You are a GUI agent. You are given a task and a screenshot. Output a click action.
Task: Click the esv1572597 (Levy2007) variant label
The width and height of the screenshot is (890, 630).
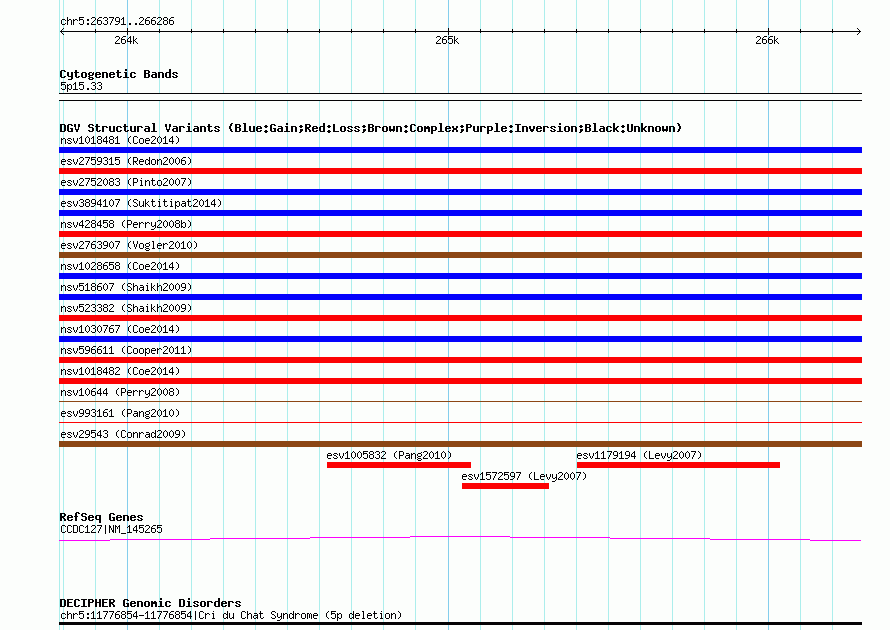point(524,476)
